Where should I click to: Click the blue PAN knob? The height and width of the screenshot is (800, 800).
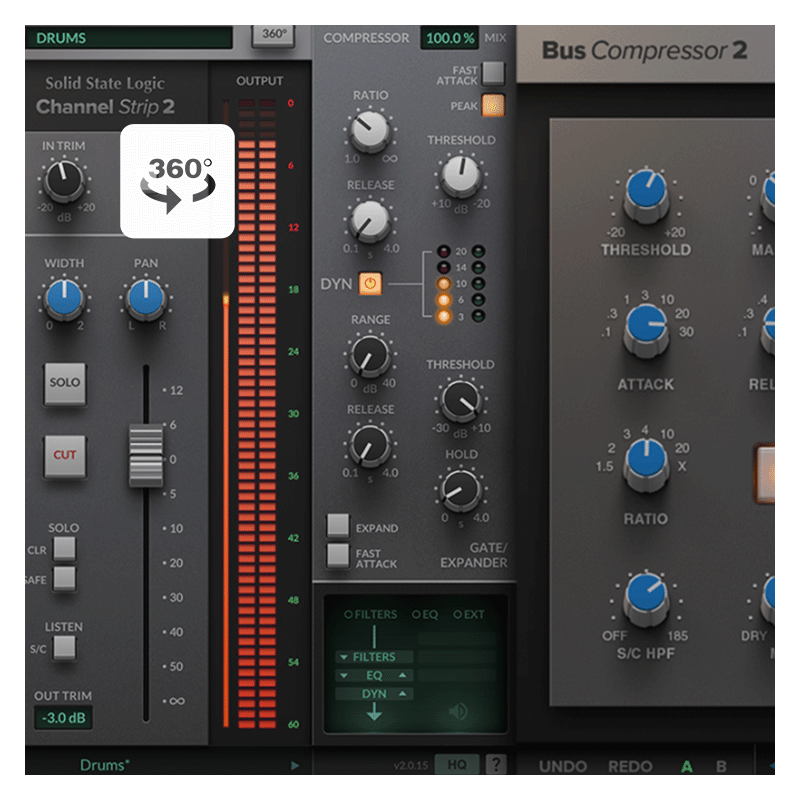click(x=146, y=299)
